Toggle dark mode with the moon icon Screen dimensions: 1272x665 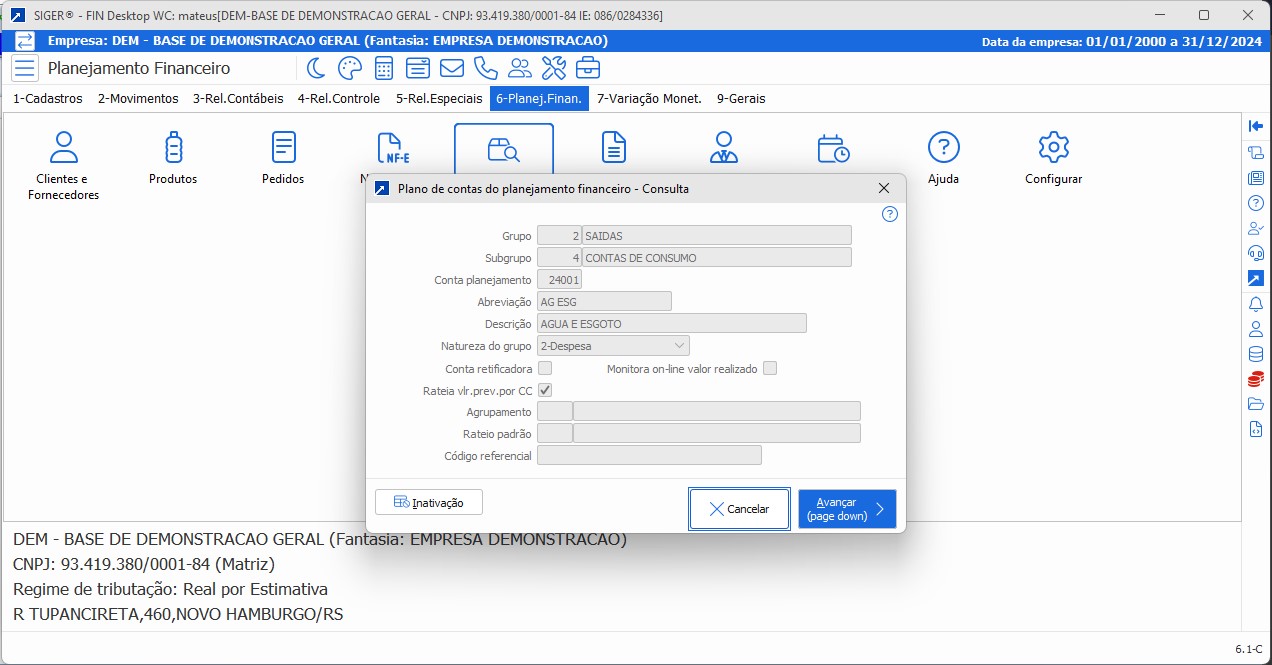click(x=316, y=68)
